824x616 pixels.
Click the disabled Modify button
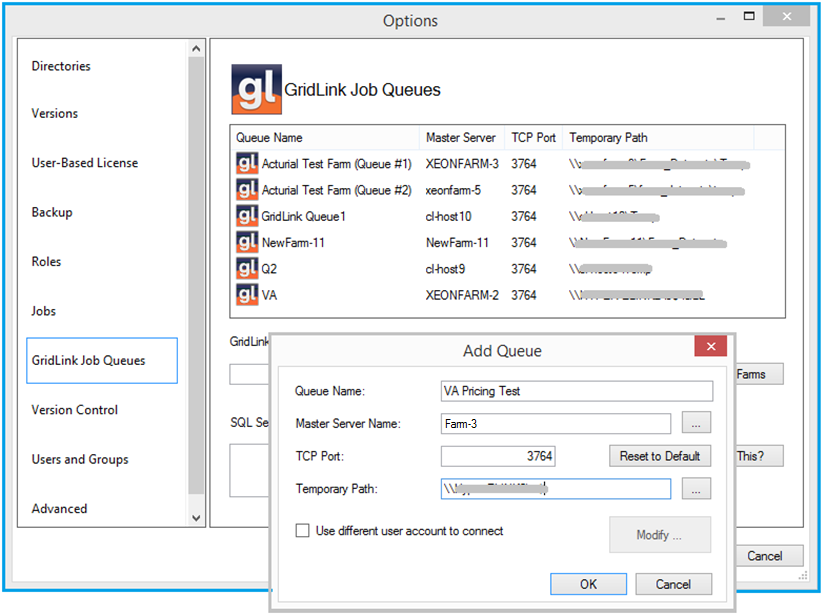(x=660, y=535)
